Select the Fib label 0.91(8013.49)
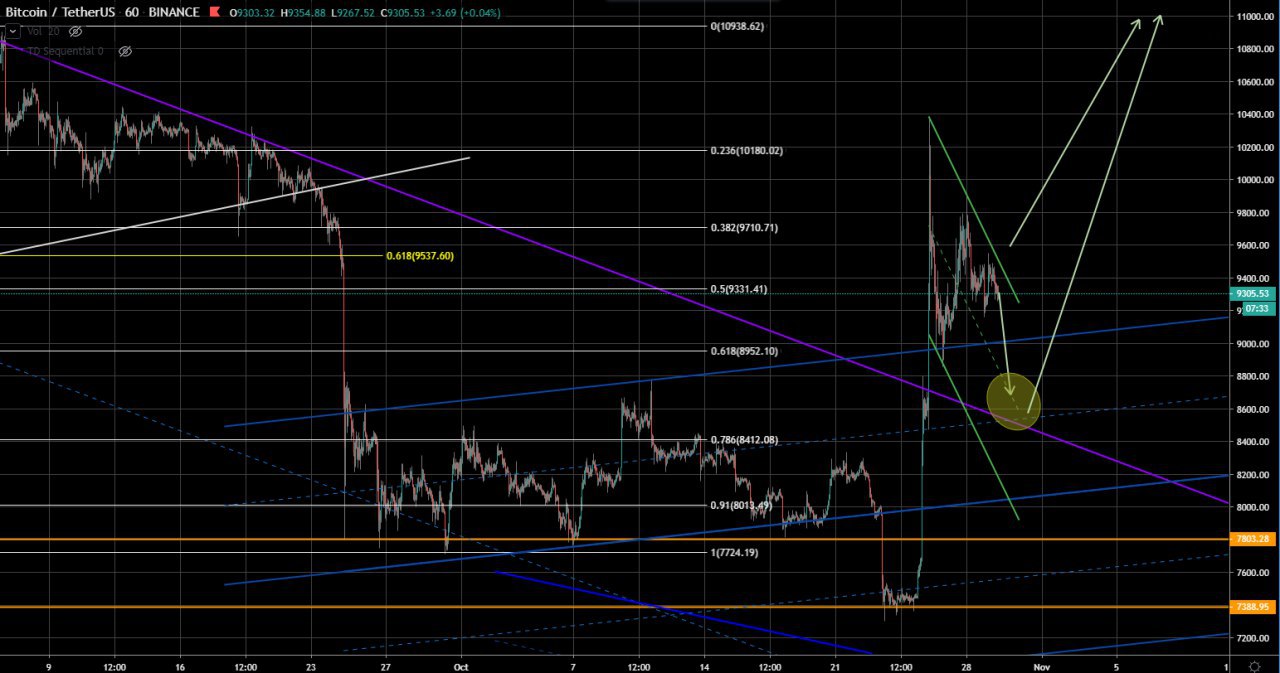This screenshot has width=1280, height=673. click(742, 506)
